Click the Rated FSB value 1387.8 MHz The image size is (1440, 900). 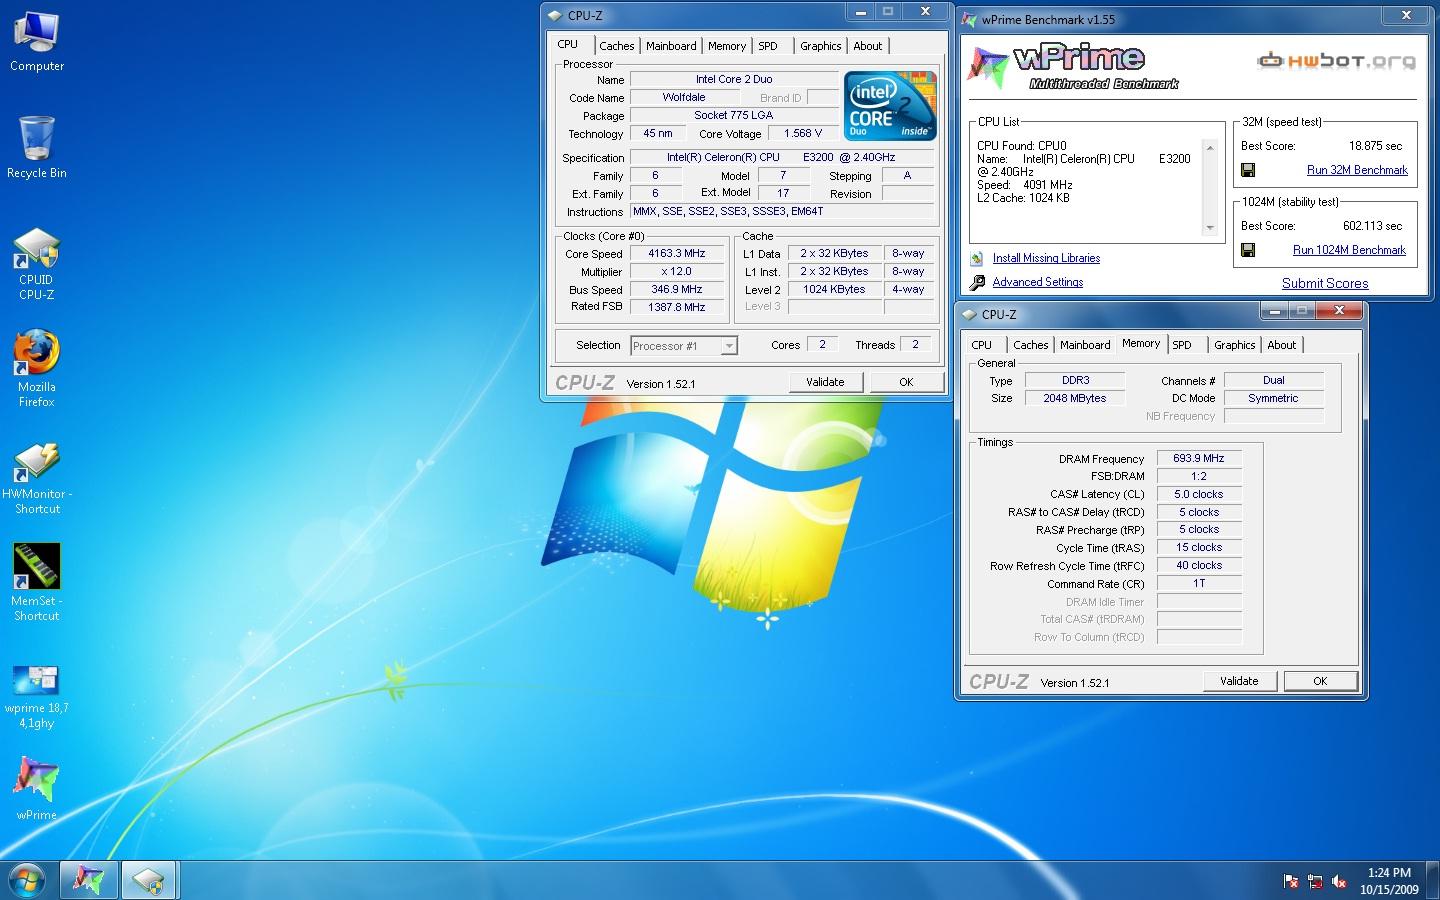(677, 308)
